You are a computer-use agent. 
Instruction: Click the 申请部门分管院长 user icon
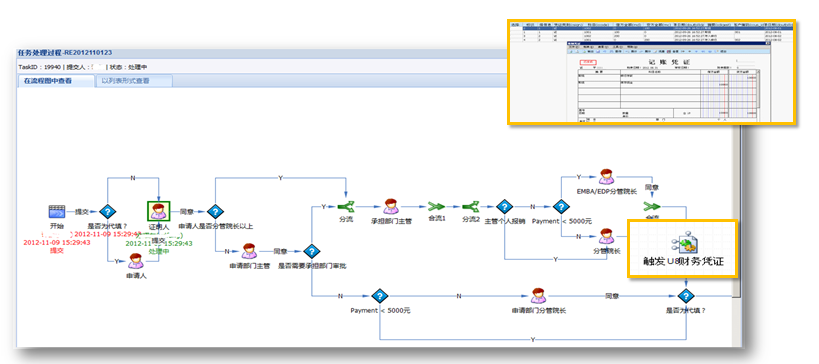point(539,296)
